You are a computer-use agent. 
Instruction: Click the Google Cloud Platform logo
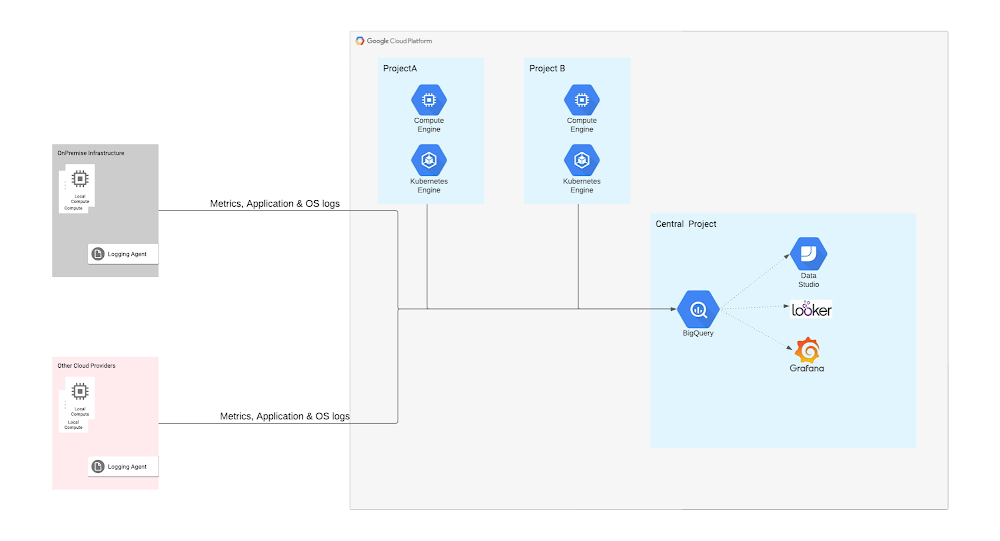pyautogui.click(x=394, y=41)
